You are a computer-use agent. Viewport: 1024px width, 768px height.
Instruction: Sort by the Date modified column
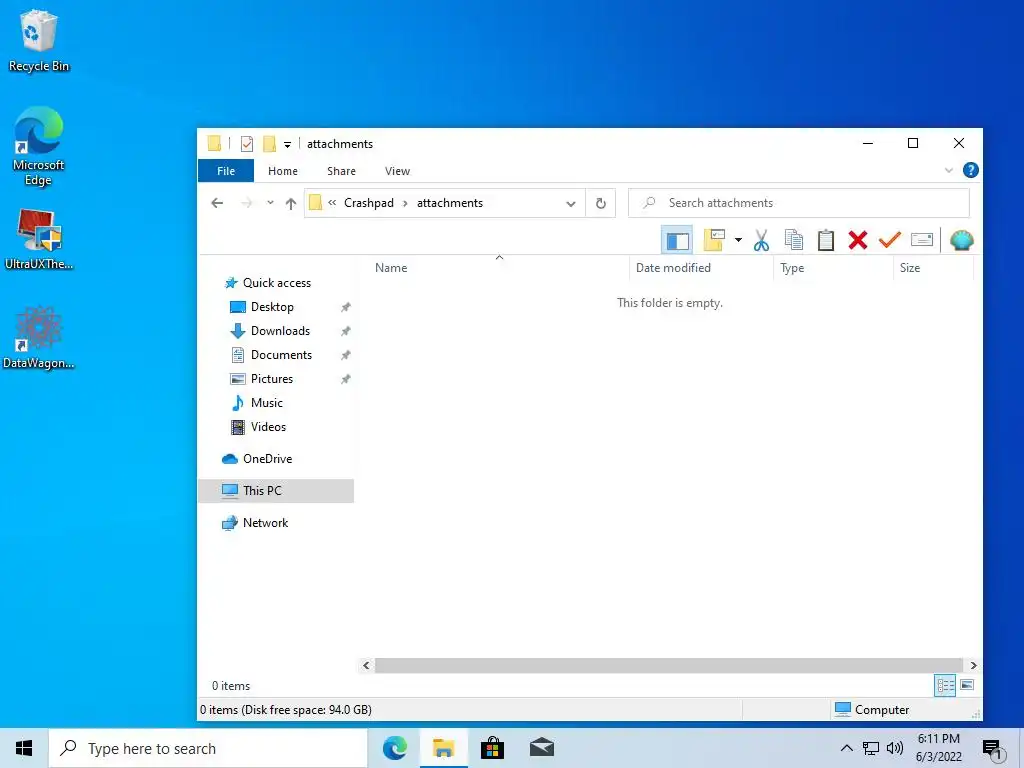(x=673, y=268)
